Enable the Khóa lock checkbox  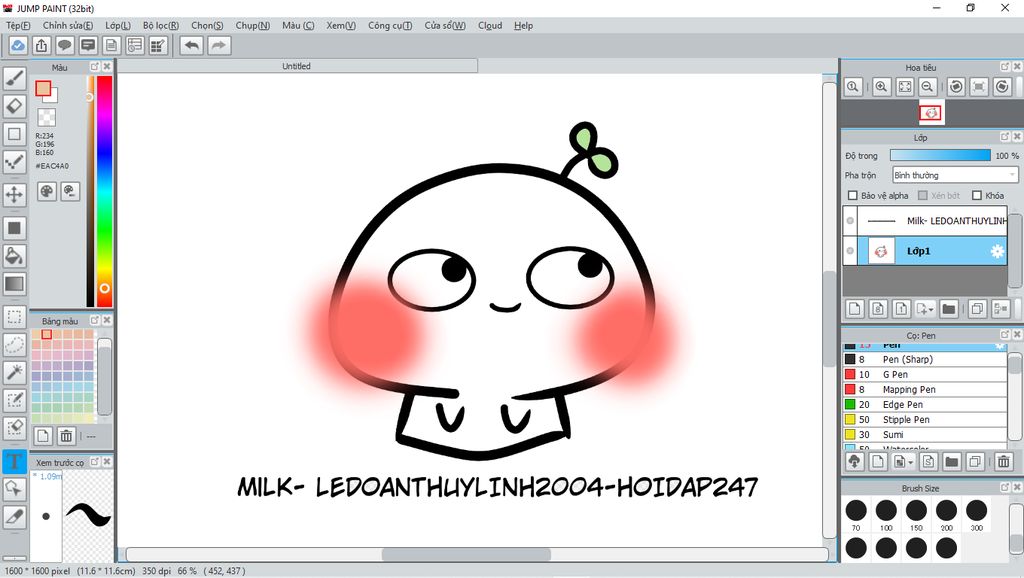(977, 195)
